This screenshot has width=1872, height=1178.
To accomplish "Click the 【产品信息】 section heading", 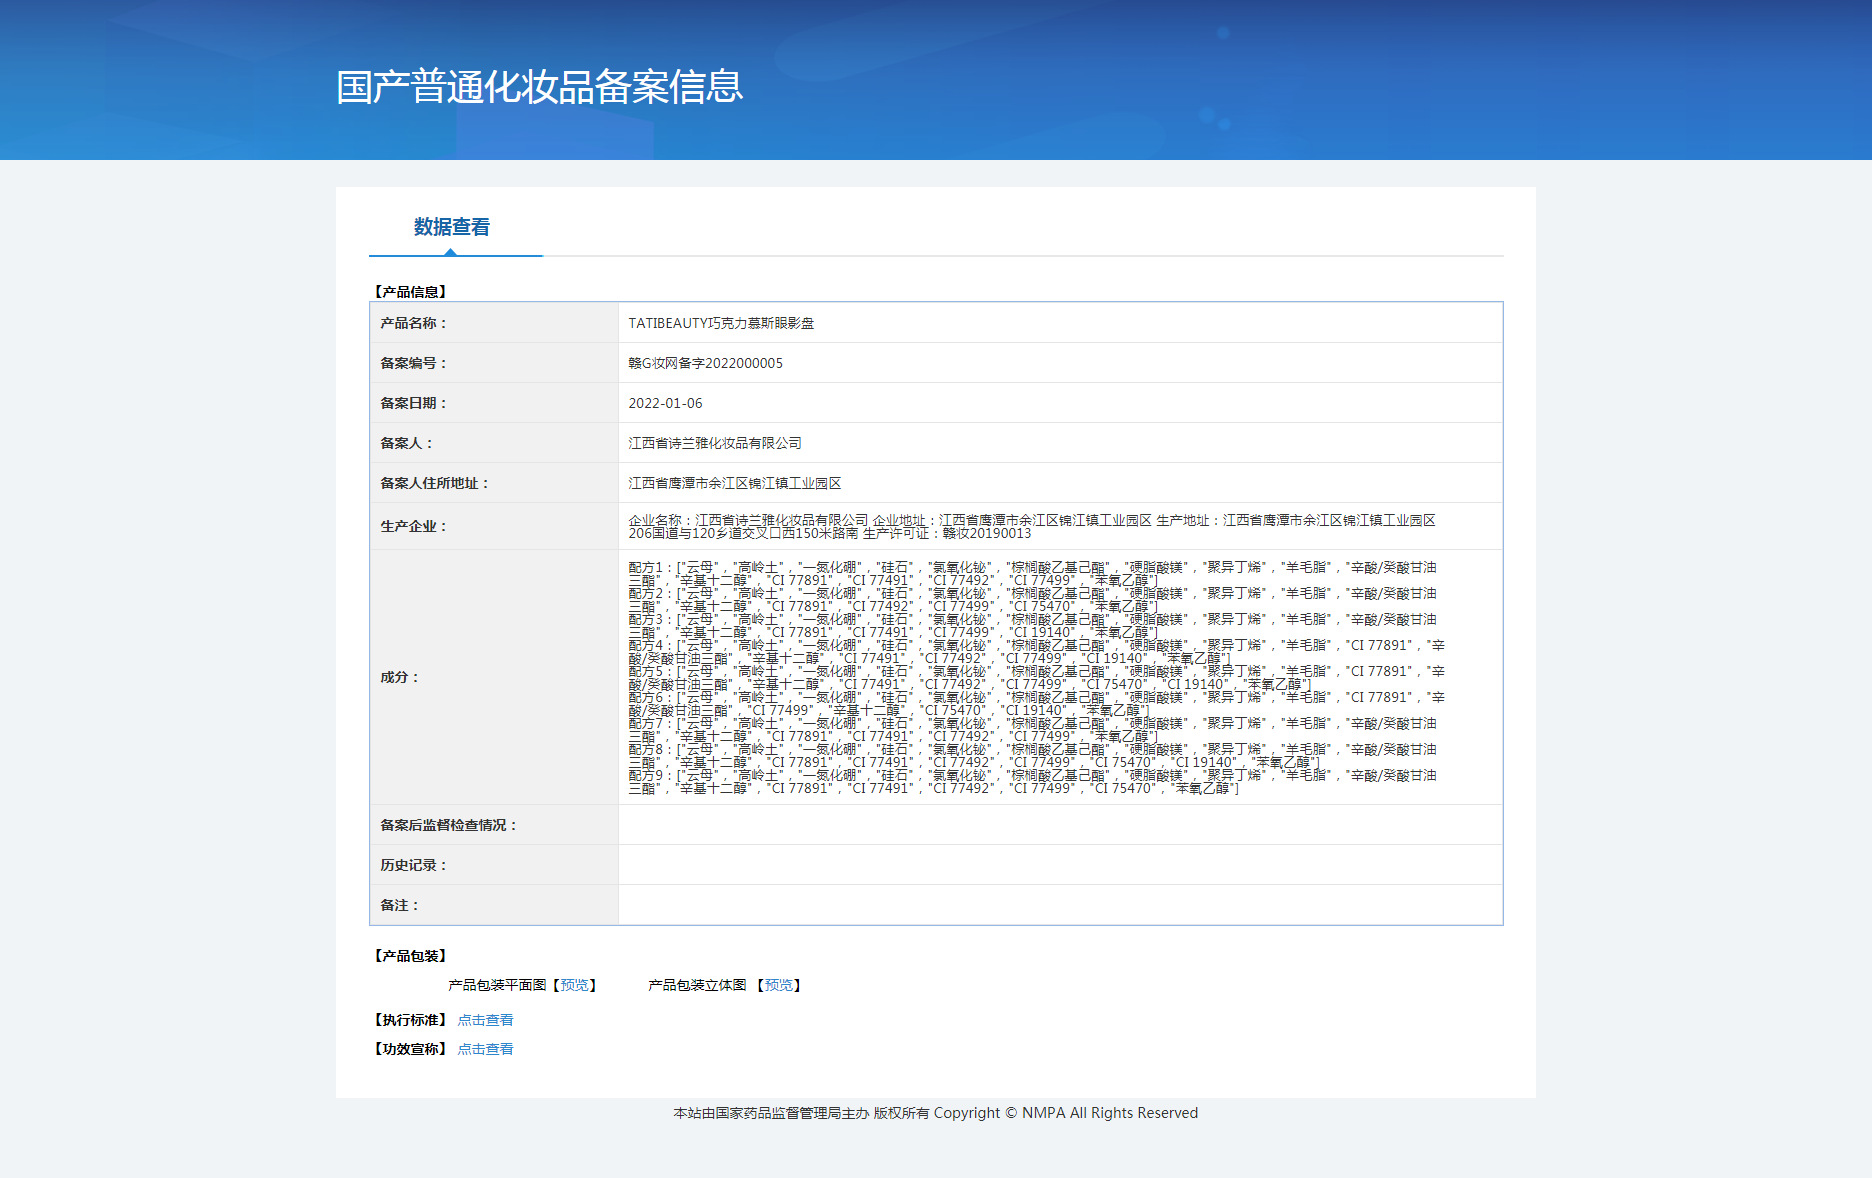I will [x=410, y=292].
